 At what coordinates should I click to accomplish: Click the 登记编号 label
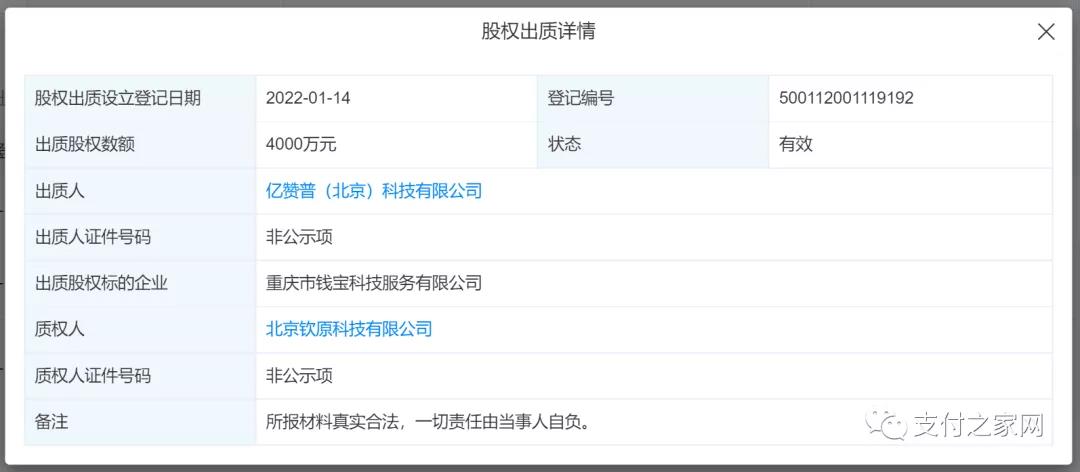coord(581,98)
